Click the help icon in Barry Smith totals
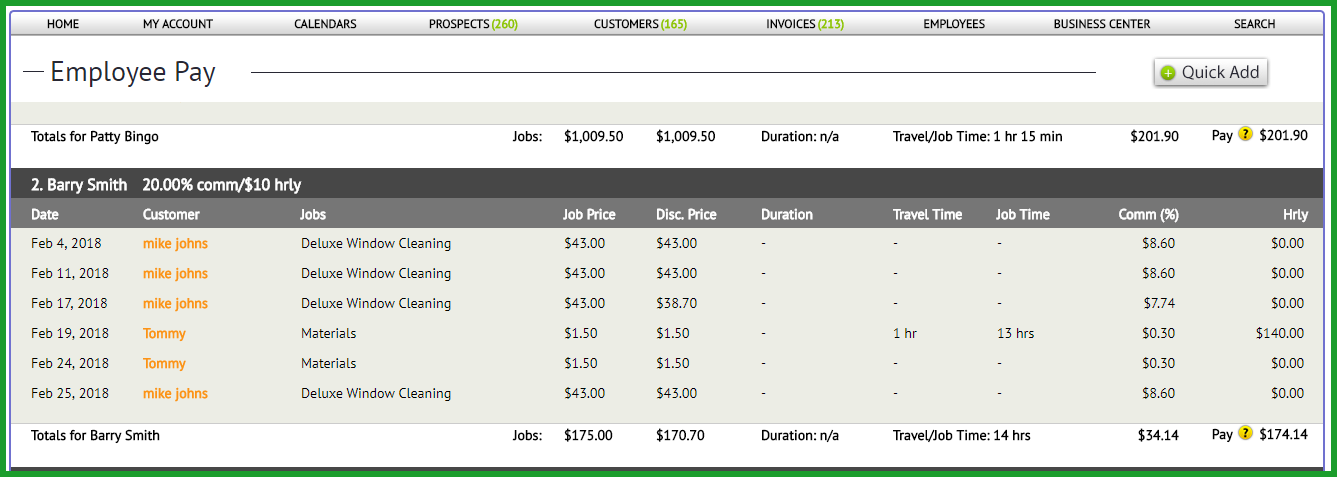1337x477 pixels. click(1245, 433)
